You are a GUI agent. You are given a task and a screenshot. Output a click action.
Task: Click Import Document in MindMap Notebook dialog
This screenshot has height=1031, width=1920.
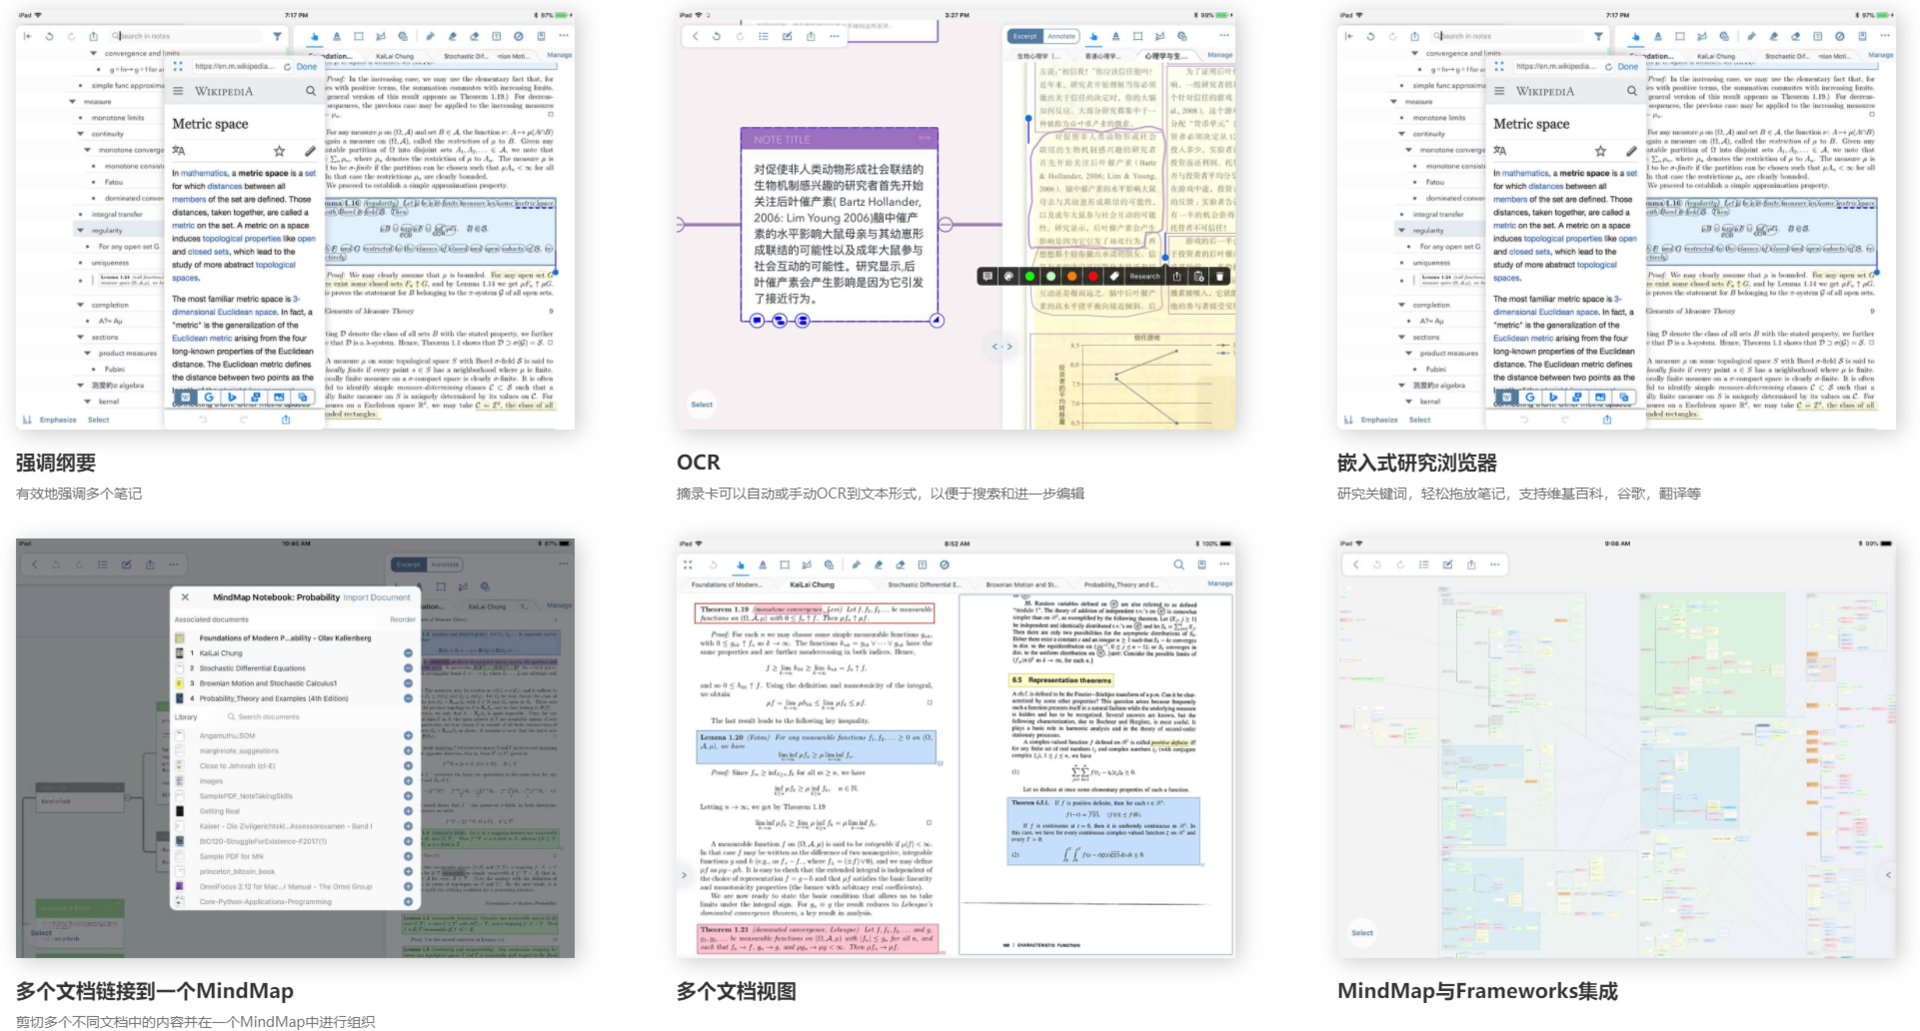click(x=377, y=597)
